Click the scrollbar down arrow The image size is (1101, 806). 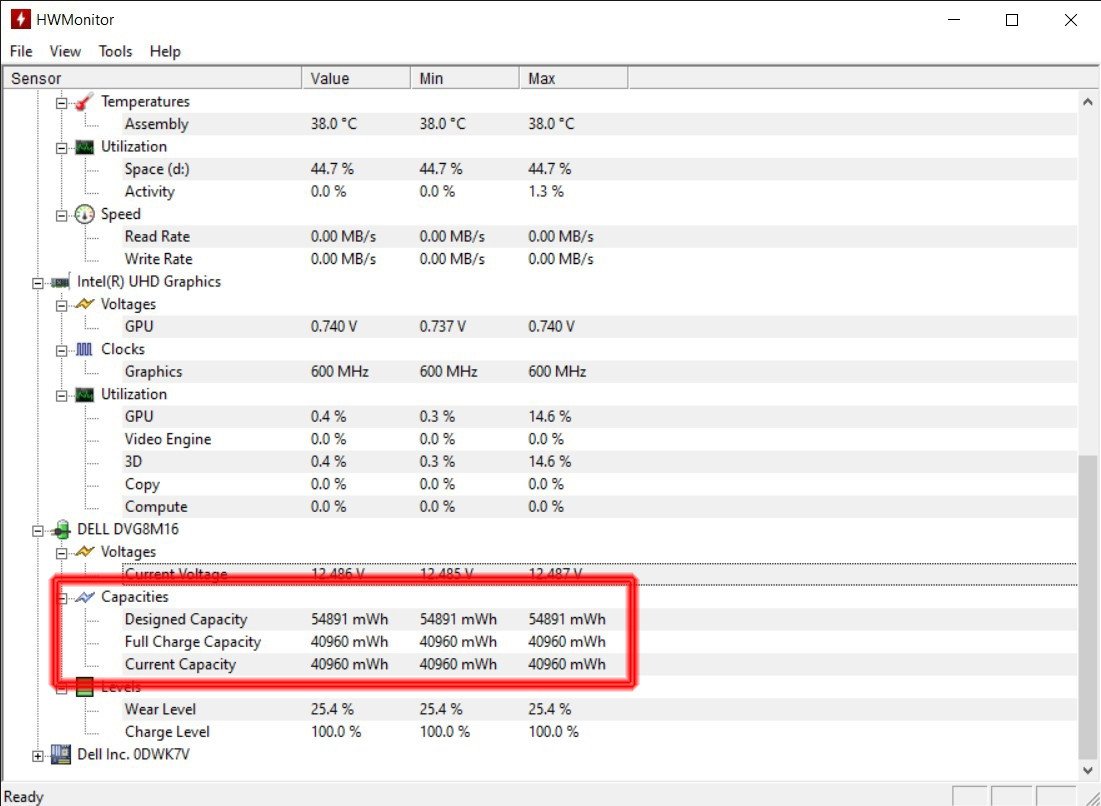[1088, 770]
